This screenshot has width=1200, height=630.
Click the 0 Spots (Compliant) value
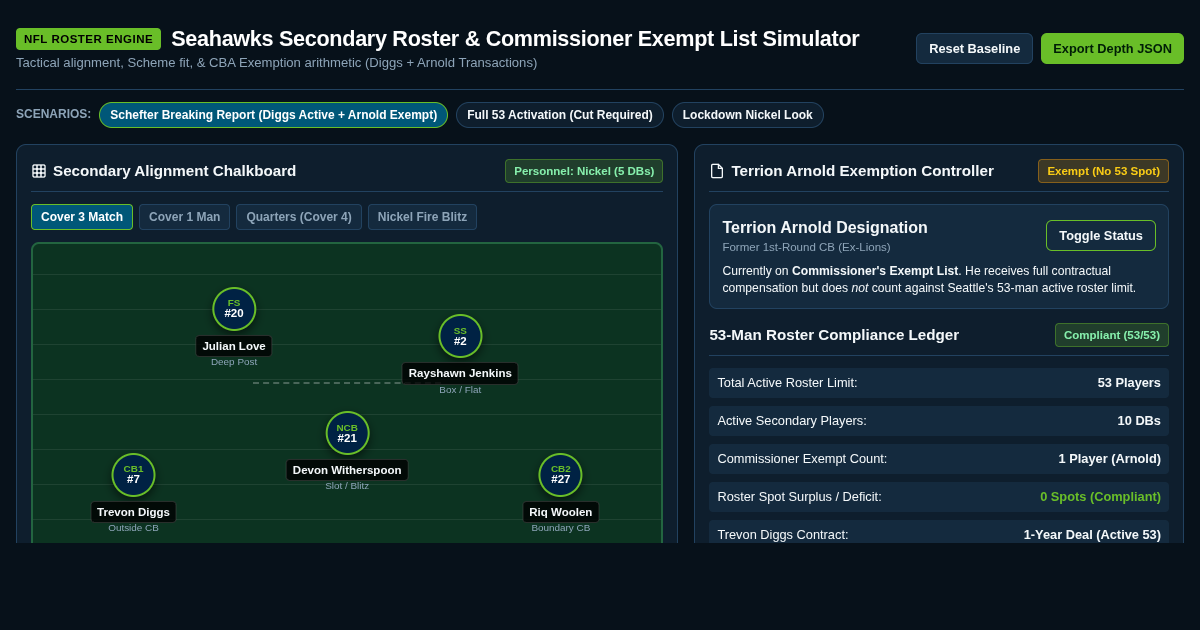(x=1100, y=497)
